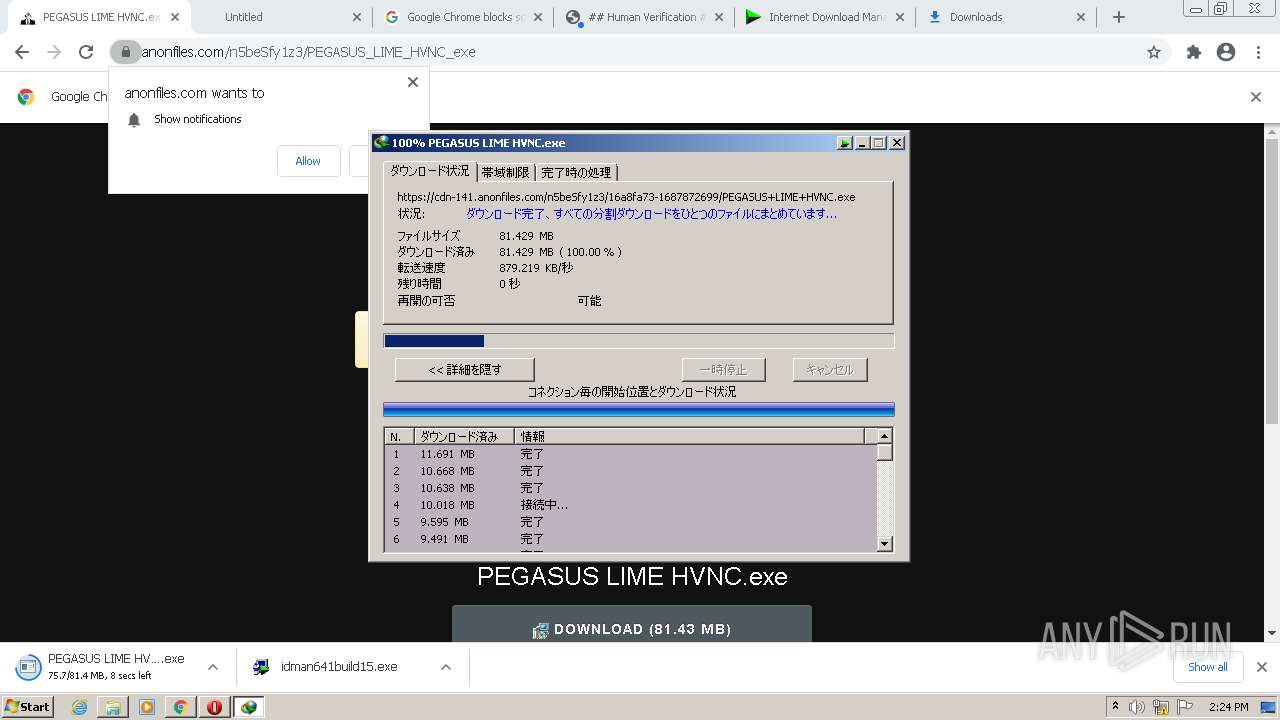Open the 帯域制限 tab in IDM dialog
The height and width of the screenshot is (720, 1280).
[x=505, y=172]
